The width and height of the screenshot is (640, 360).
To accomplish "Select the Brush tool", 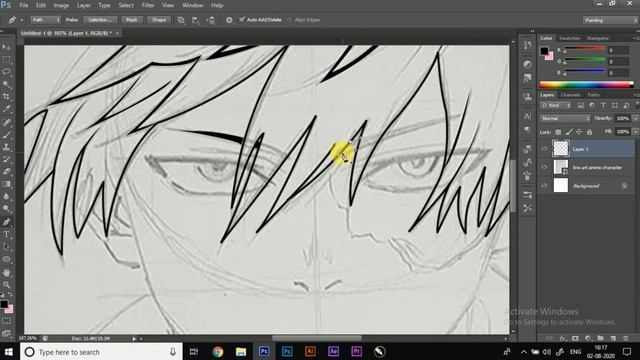I will tap(6, 135).
